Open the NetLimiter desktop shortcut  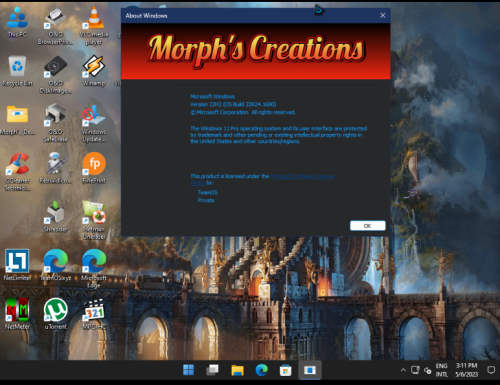[x=17, y=265]
